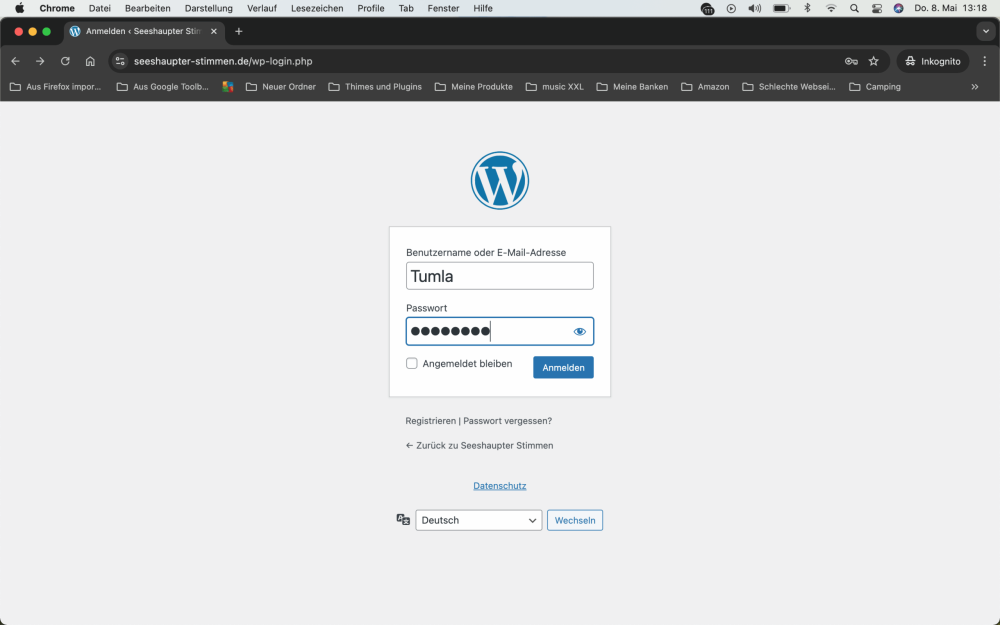Open site info icon in the address bar
1000x625 pixels.
click(120, 61)
